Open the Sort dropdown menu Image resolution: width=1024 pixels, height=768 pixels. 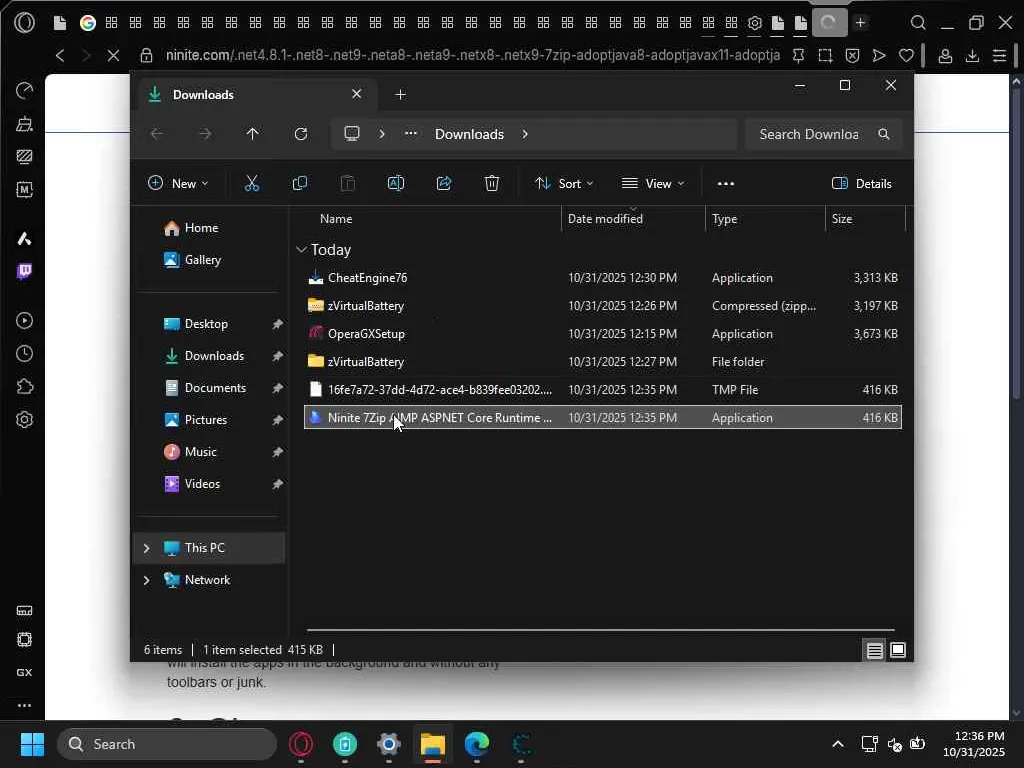564,184
